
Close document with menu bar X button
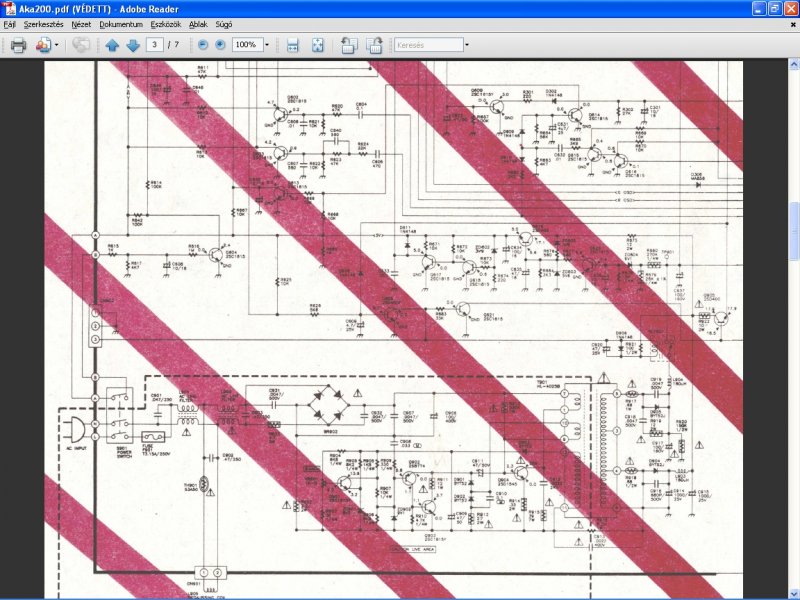793,24
